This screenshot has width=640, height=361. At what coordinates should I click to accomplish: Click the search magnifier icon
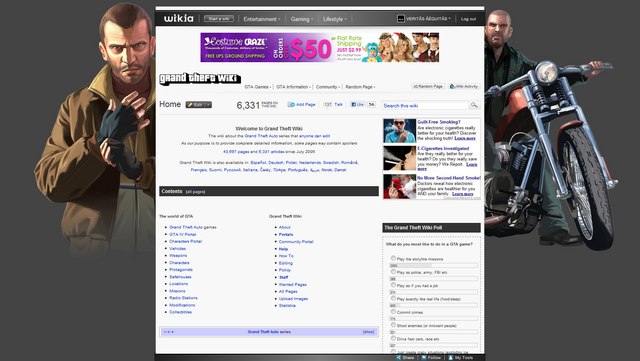[474, 105]
